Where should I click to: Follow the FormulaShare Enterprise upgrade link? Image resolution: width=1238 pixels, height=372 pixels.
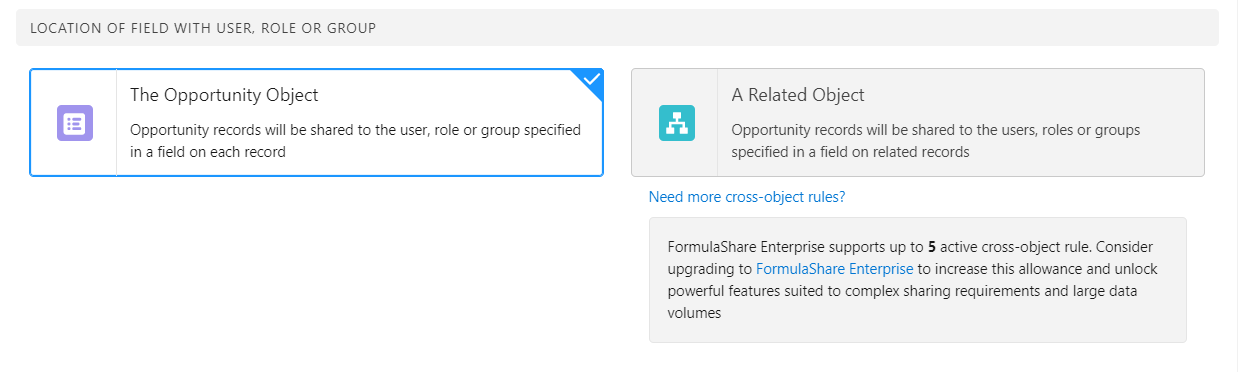click(834, 269)
